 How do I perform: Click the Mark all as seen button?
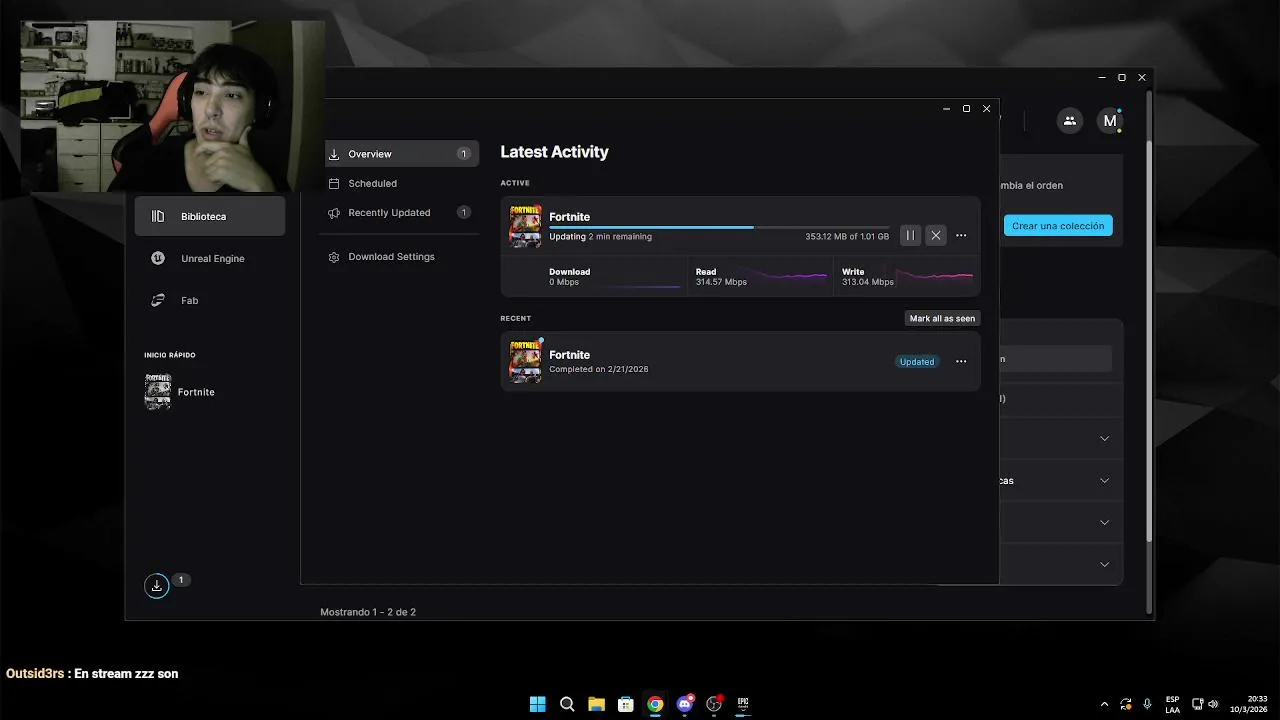tap(942, 318)
